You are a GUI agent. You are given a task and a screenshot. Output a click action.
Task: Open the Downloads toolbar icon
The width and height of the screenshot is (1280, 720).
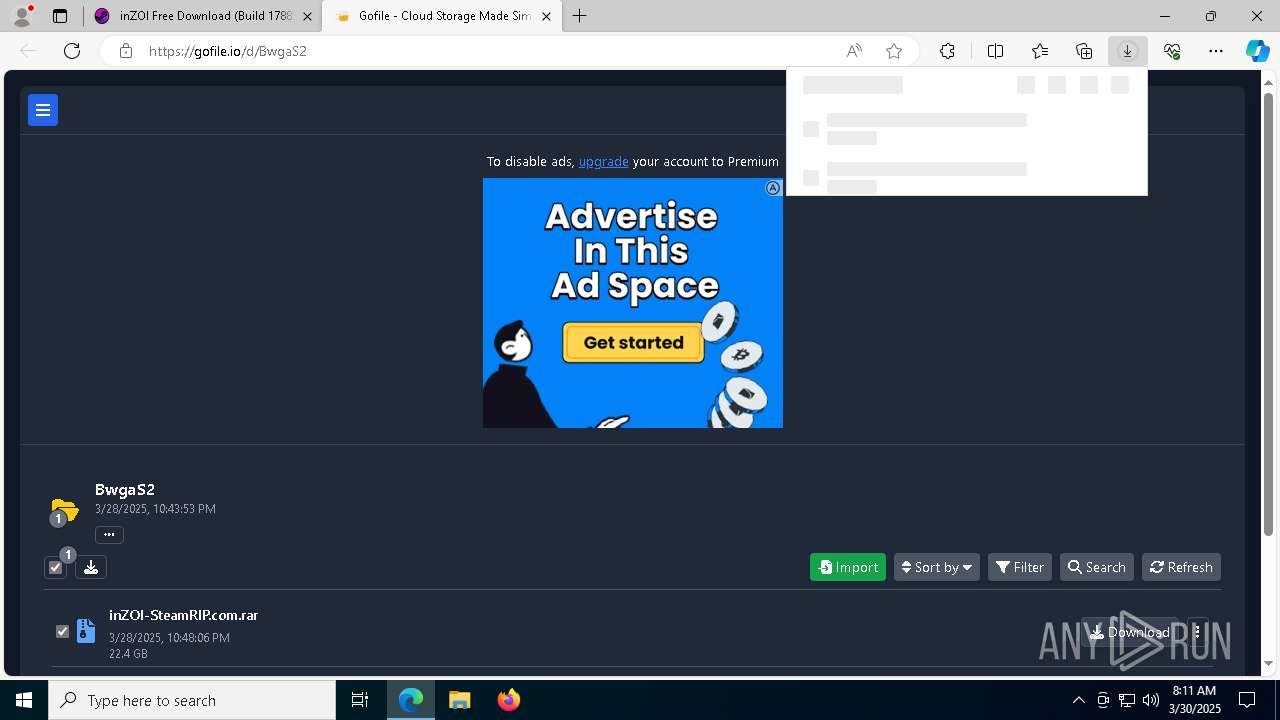[x=1128, y=51]
